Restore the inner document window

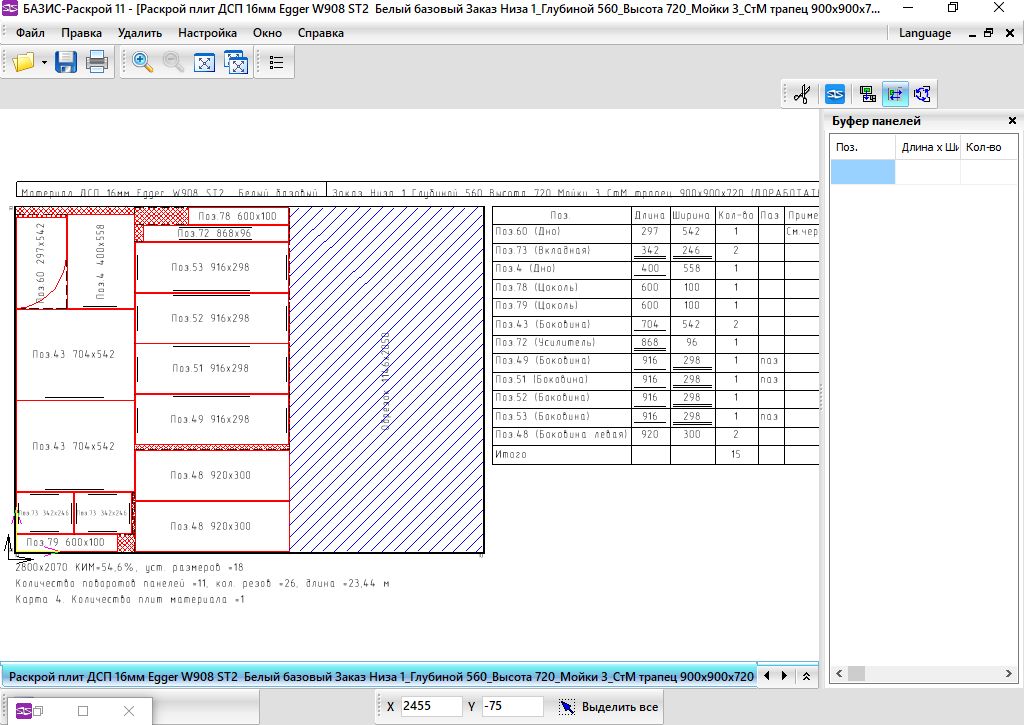click(989, 33)
